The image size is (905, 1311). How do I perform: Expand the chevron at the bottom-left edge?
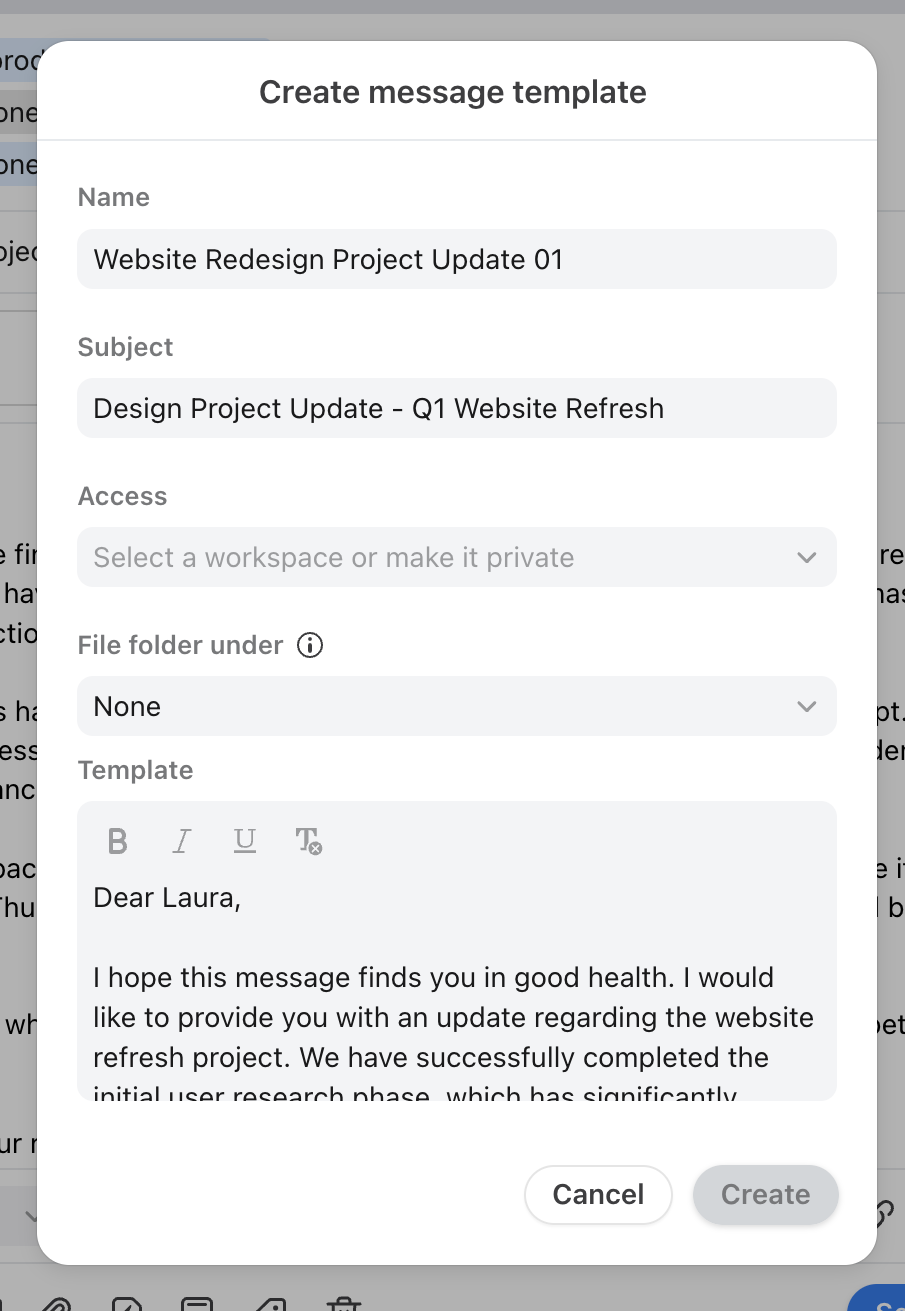[x=30, y=1217]
